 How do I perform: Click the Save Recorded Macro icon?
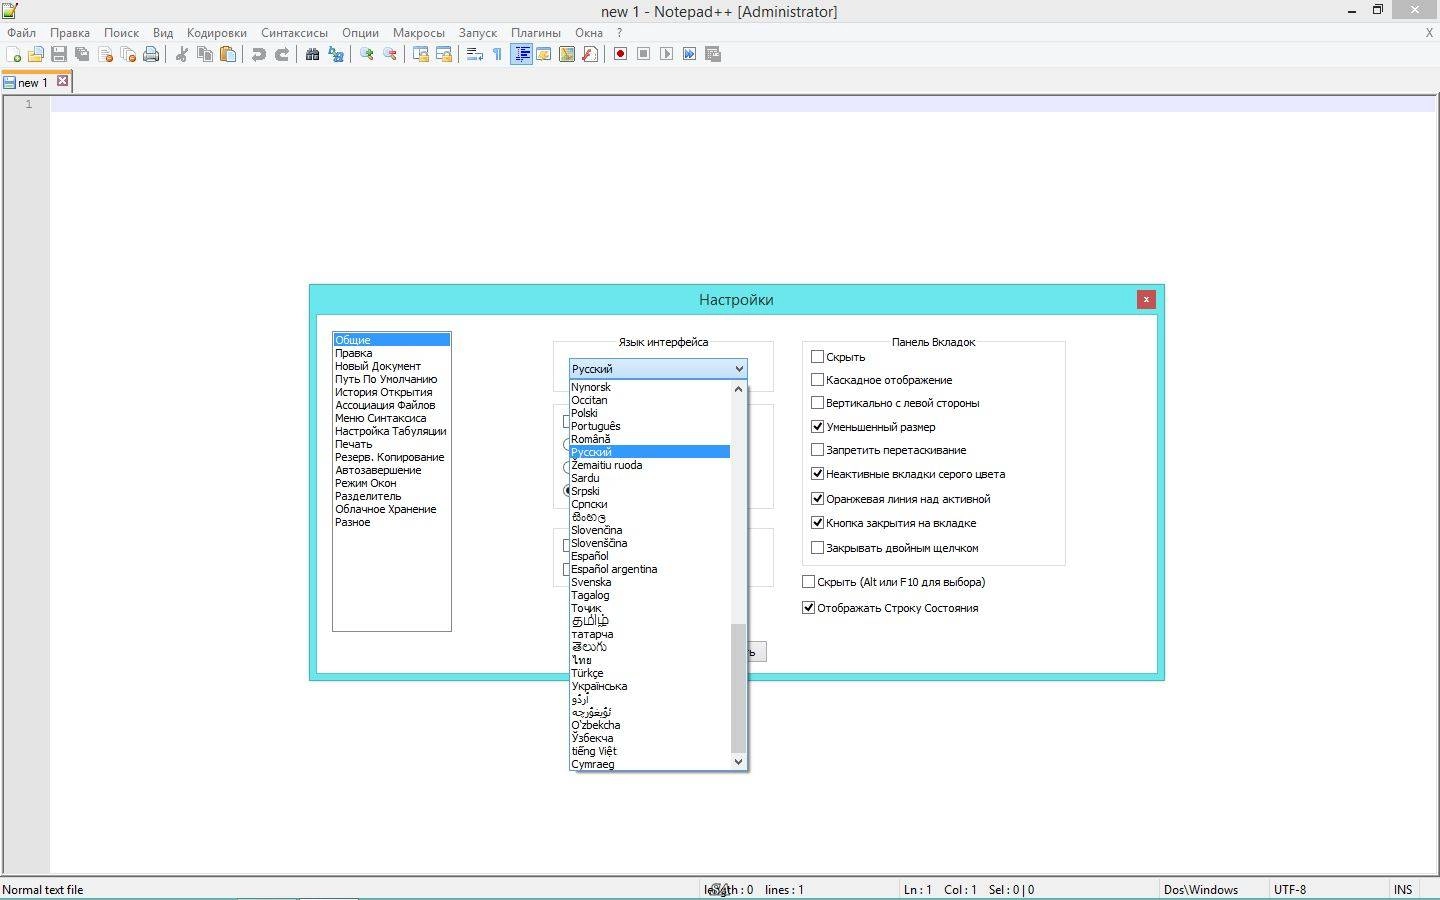point(713,54)
